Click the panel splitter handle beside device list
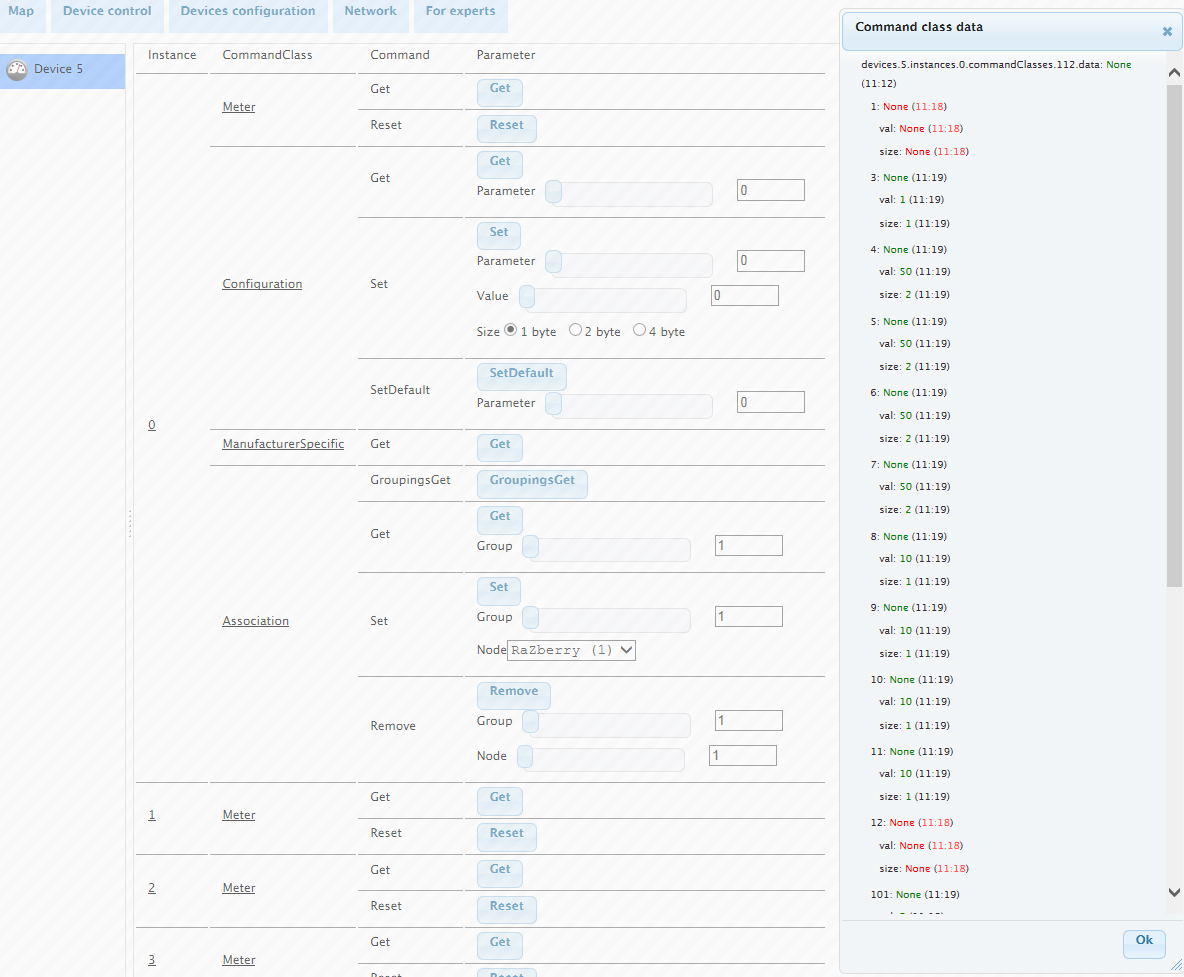1184x977 pixels. click(130, 523)
